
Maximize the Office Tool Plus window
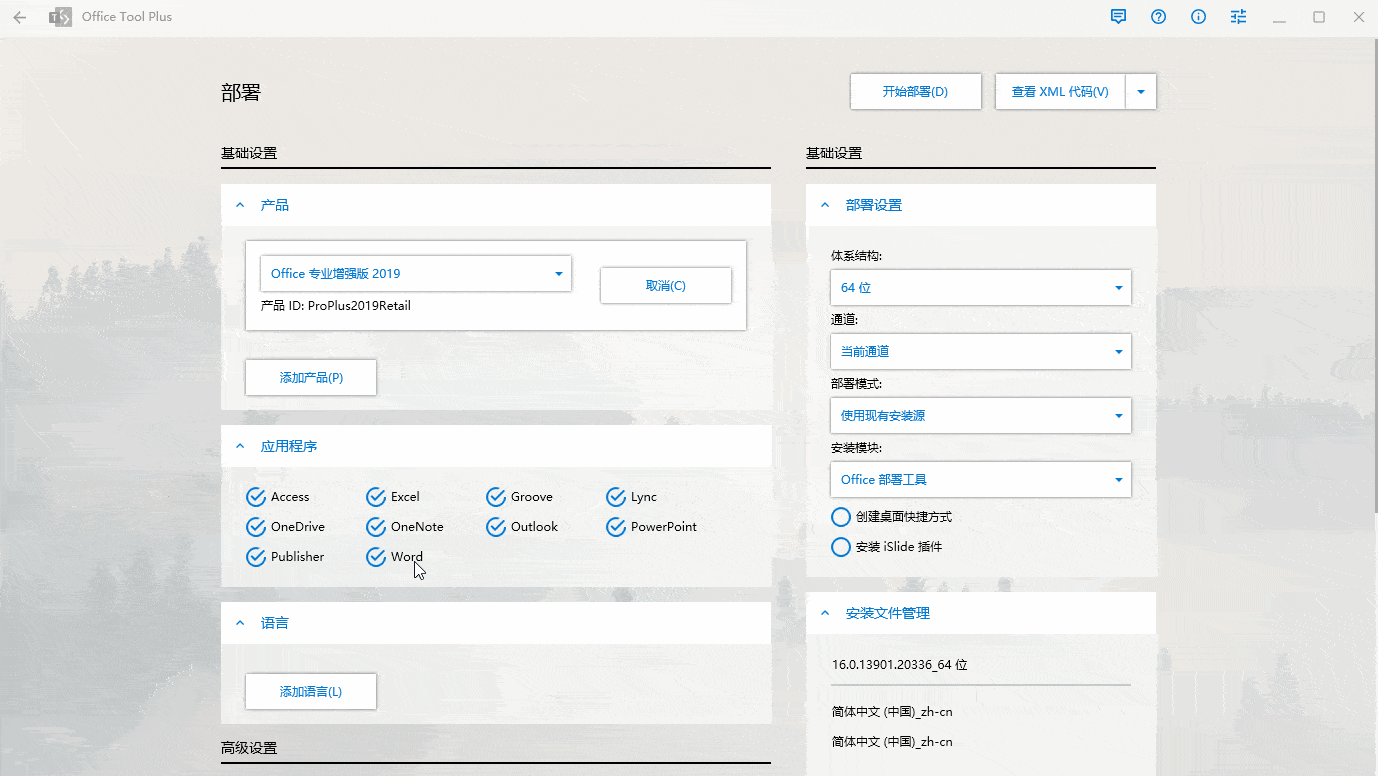[x=1319, y=17]
